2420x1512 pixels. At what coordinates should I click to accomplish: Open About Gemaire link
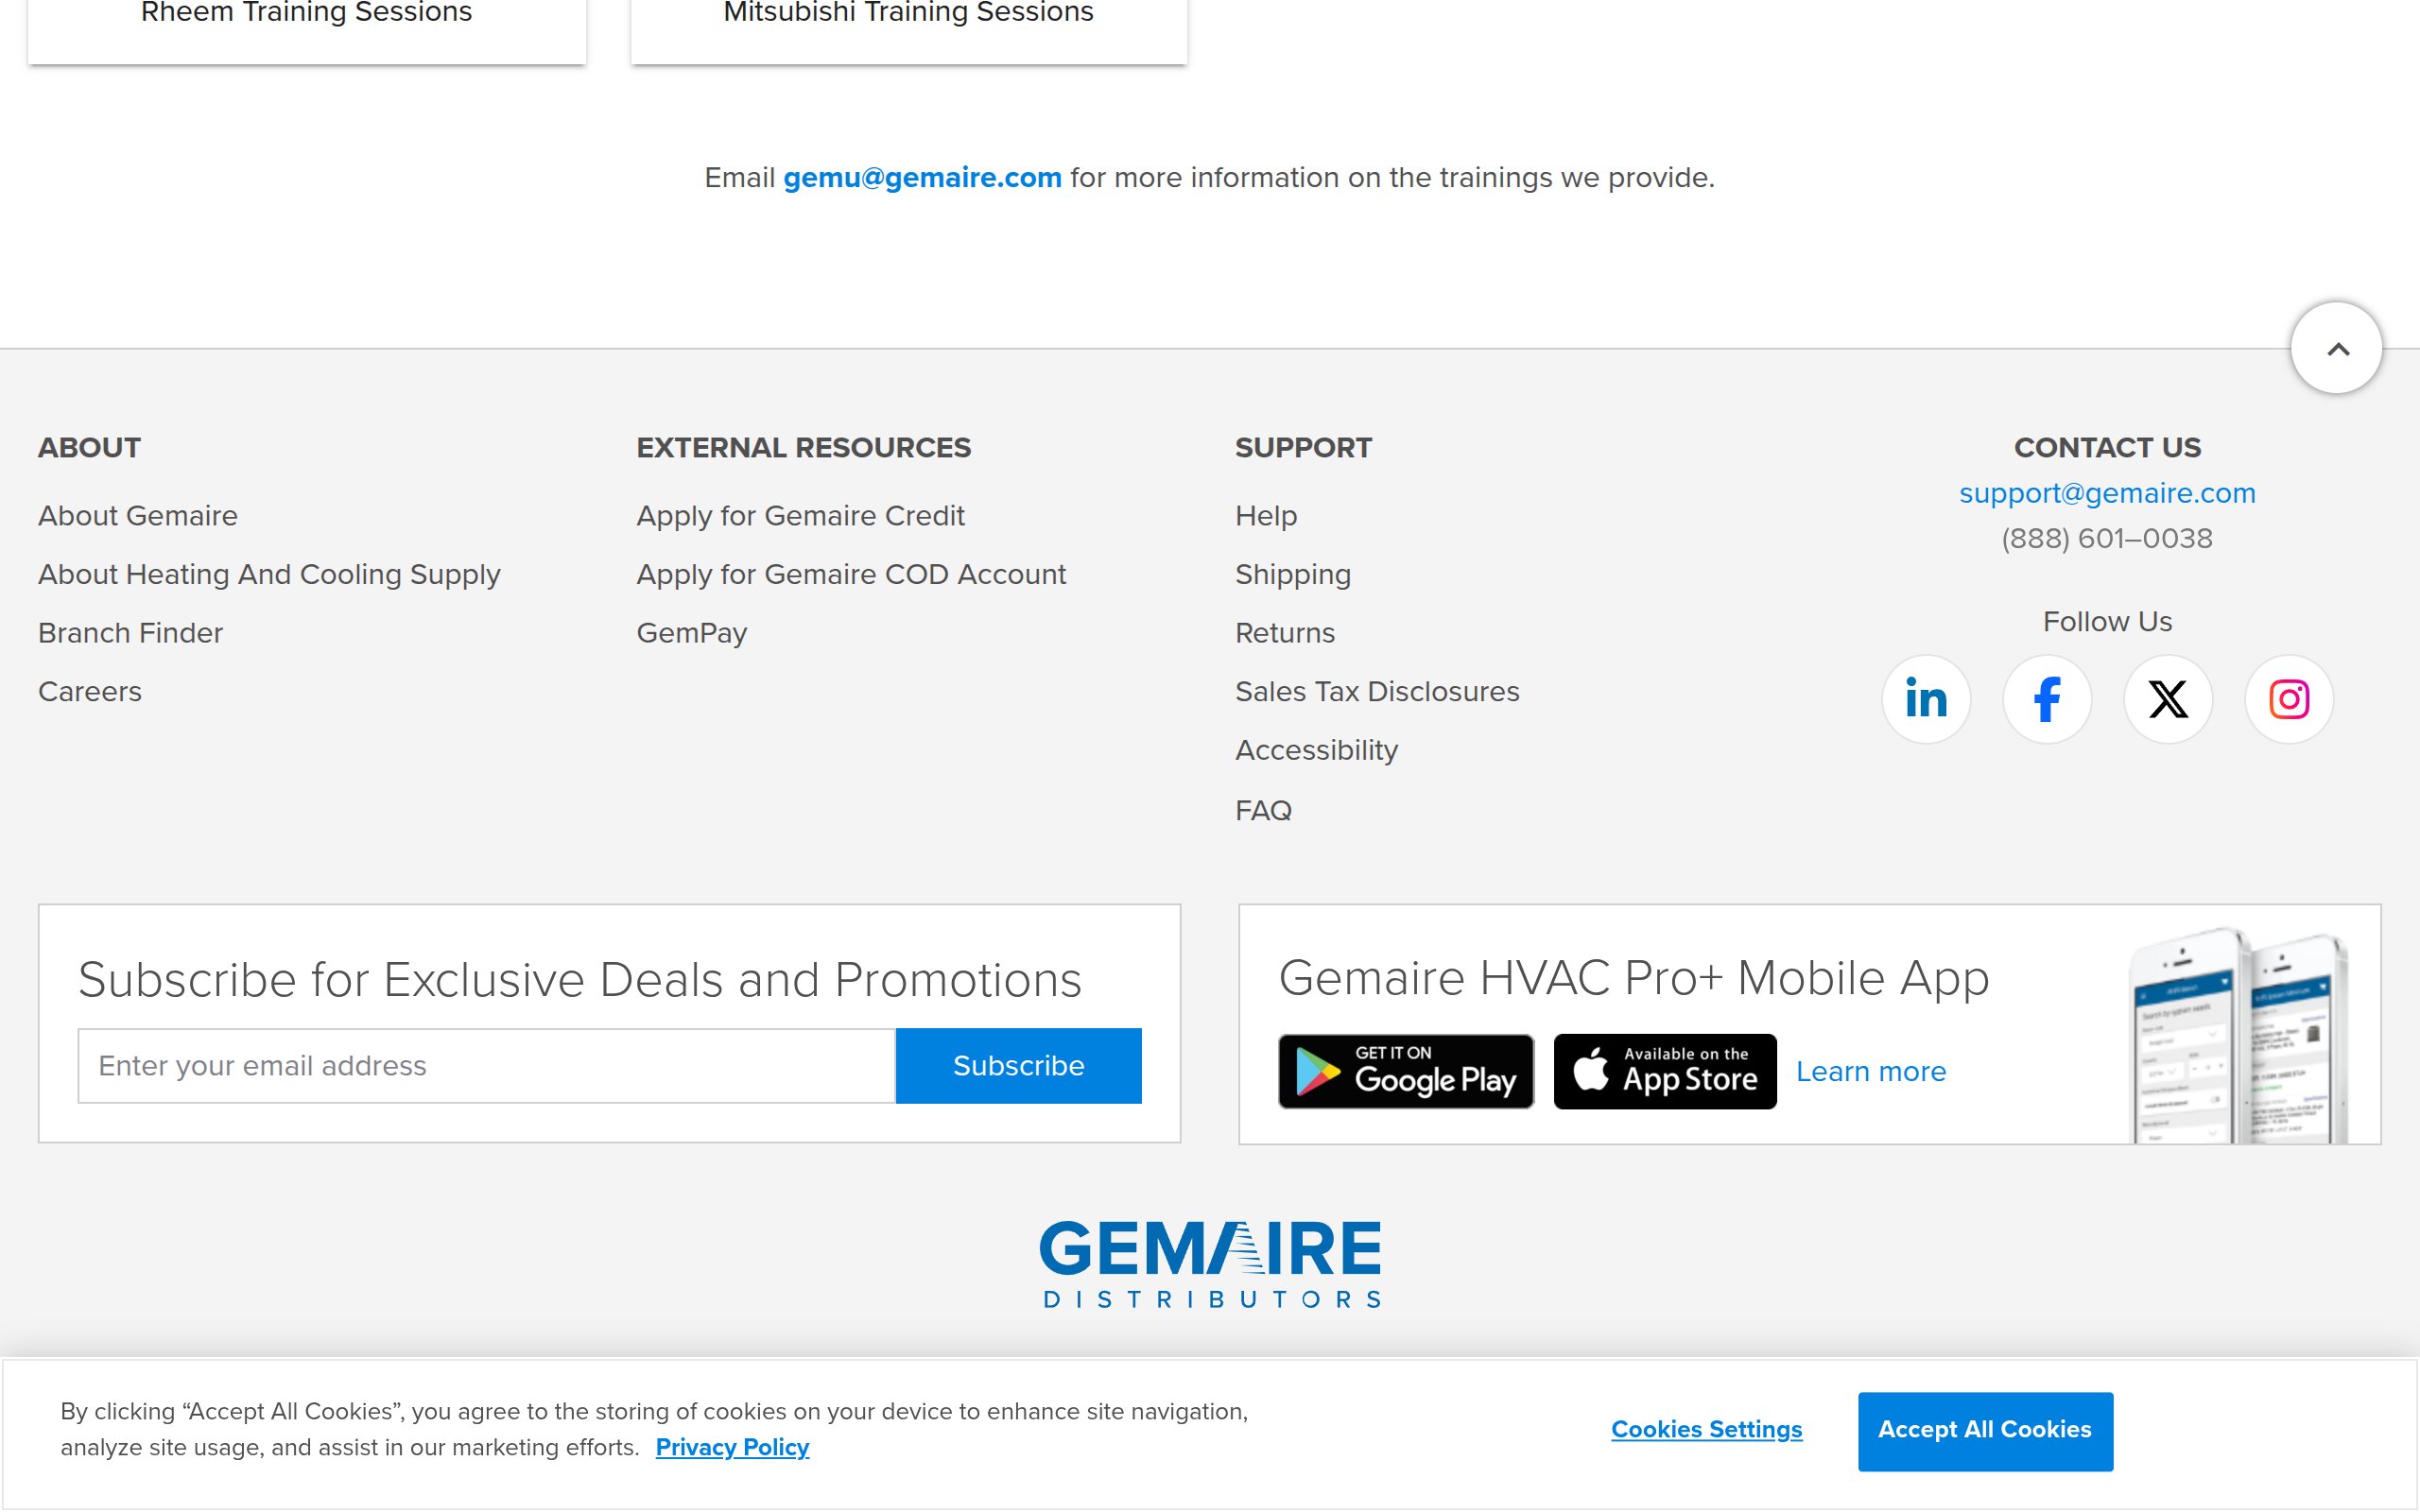click(138, 516)
